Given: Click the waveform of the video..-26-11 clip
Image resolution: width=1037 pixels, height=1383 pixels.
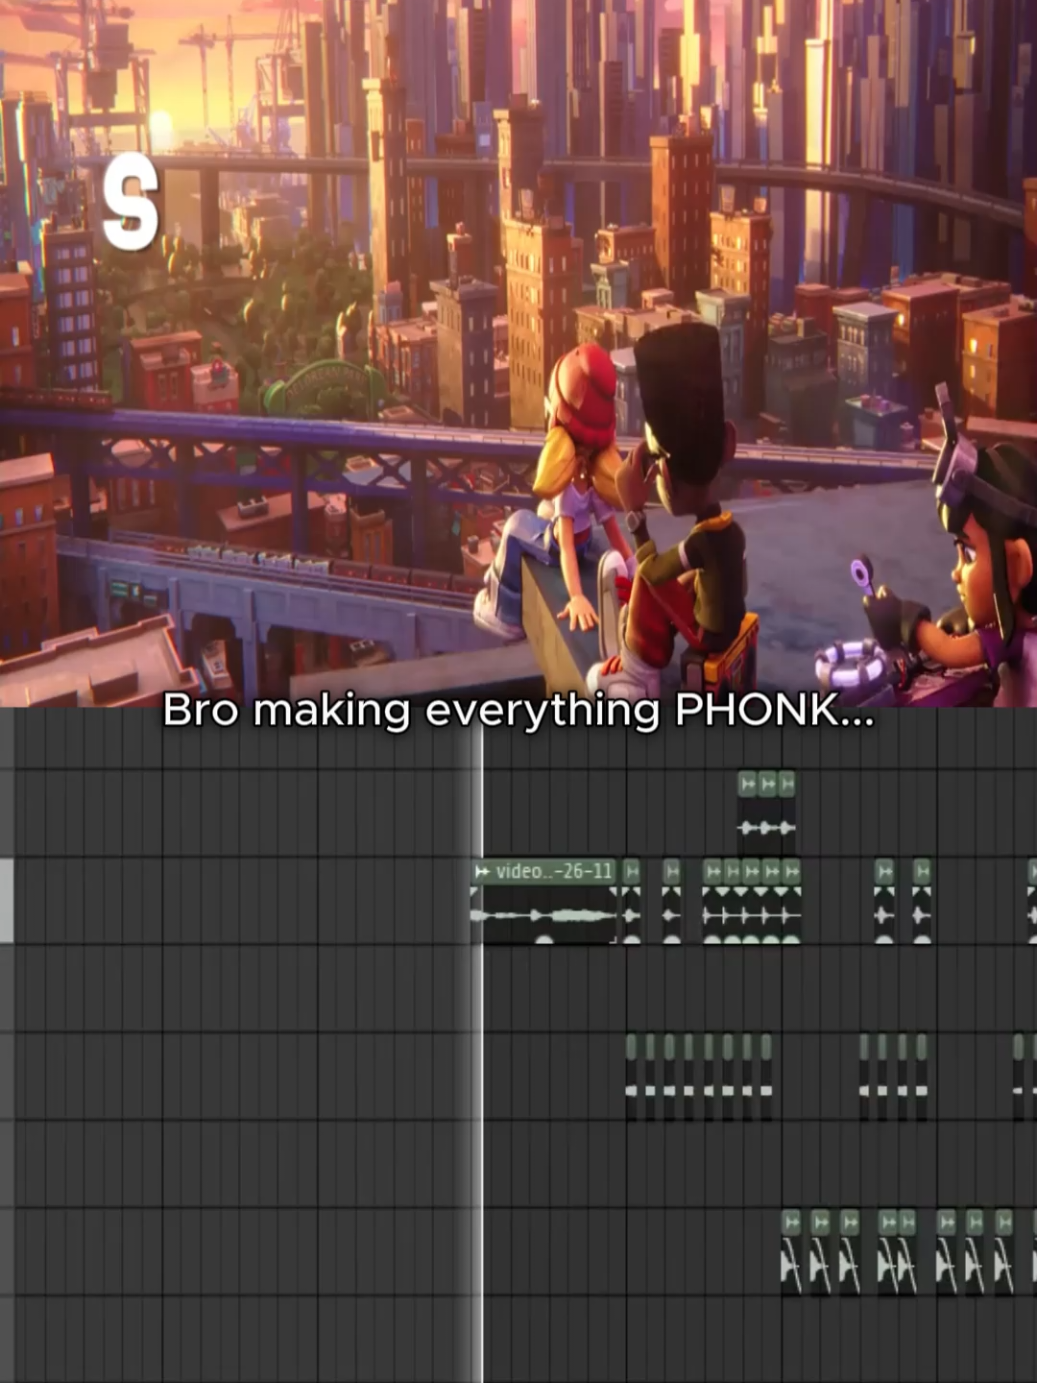Looking at the screenshot, I should click(x=545, y=915).
